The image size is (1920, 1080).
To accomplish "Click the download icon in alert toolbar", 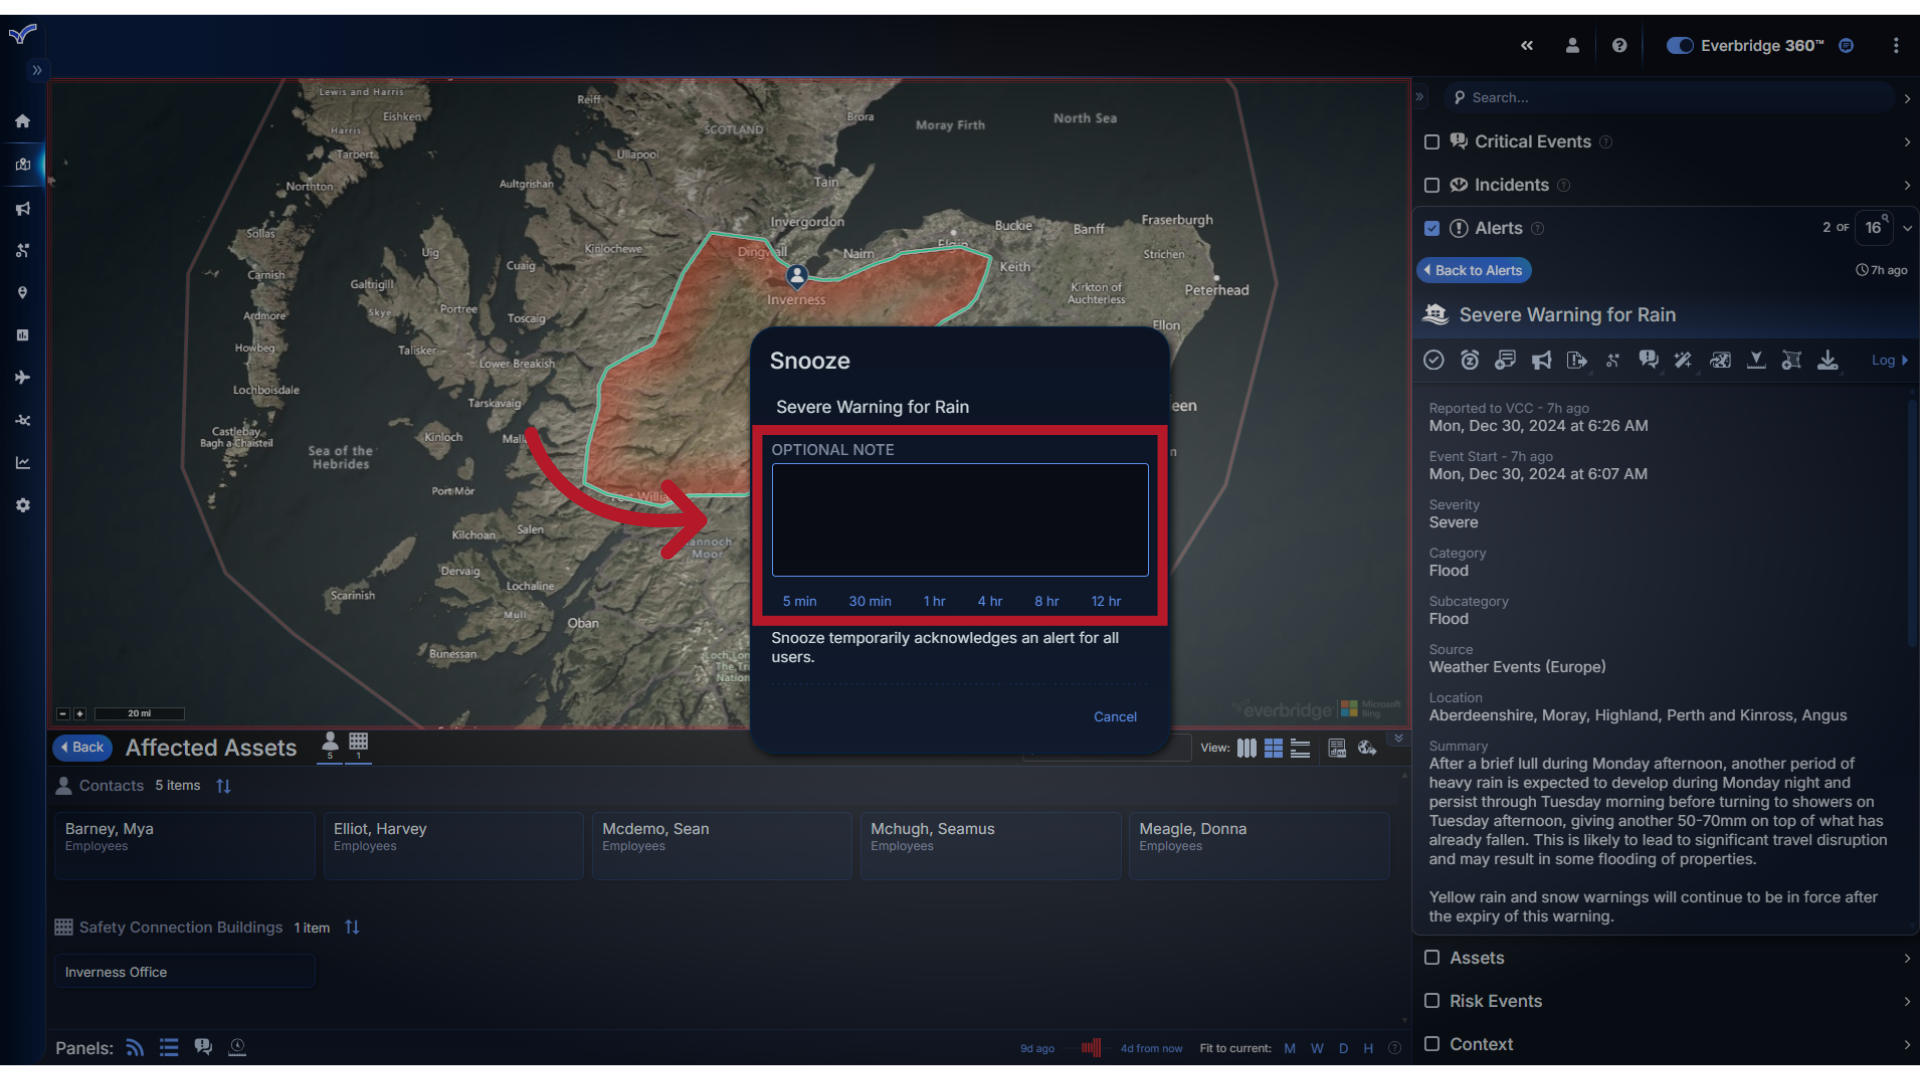I will [x=1828, y=360].
